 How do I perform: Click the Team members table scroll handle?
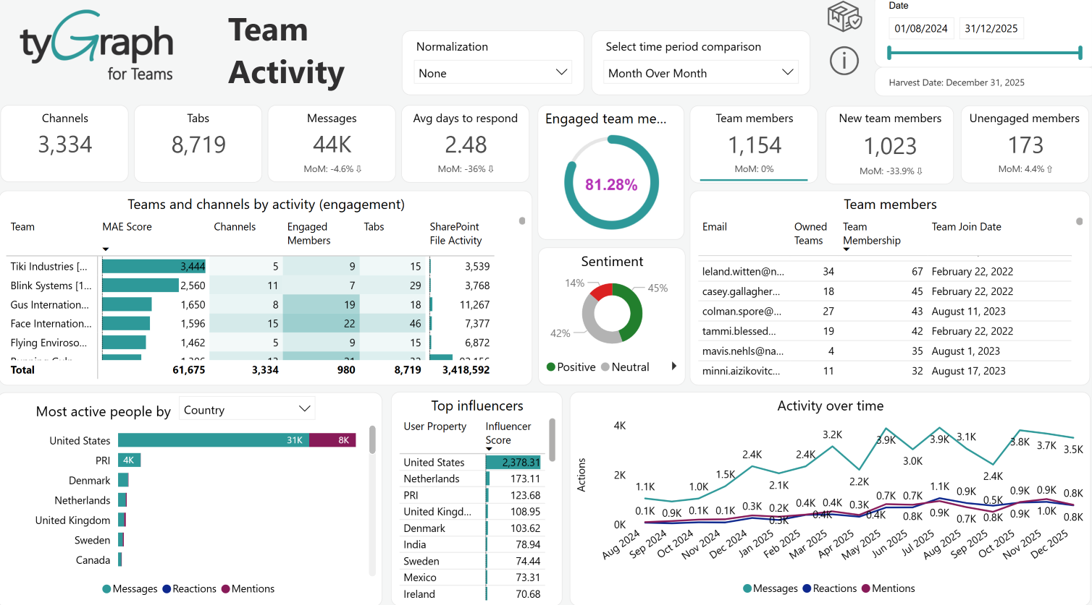point(1079,221)
